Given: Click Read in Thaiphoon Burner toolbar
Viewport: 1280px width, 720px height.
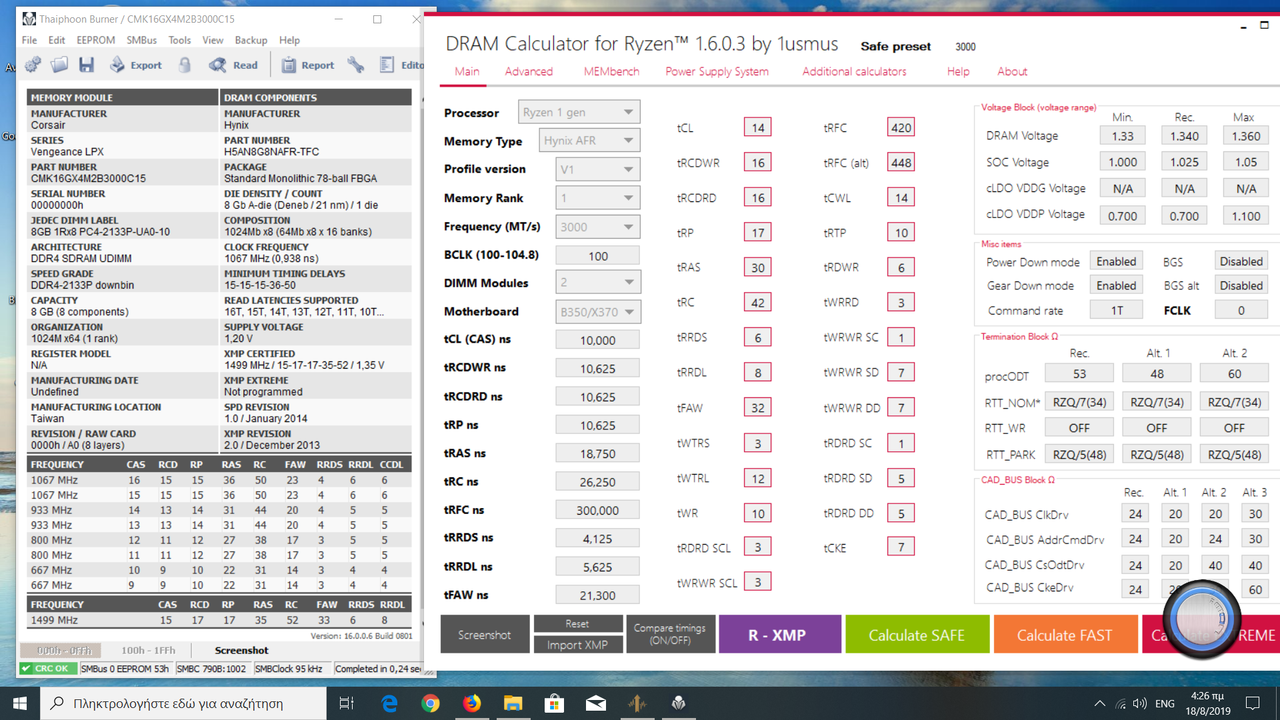Looking at the screenshot, I should coord(233,65).
